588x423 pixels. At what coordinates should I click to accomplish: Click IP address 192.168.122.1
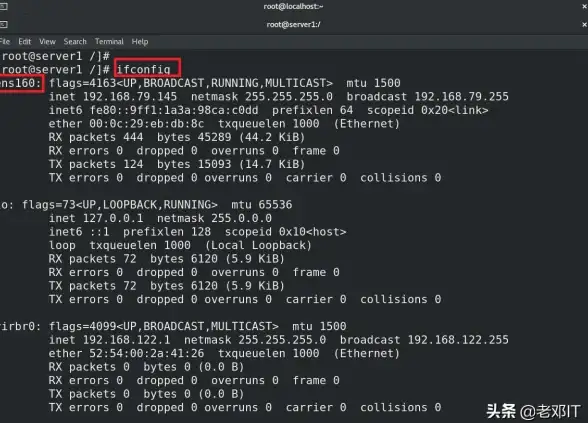[x=126, y=340]
